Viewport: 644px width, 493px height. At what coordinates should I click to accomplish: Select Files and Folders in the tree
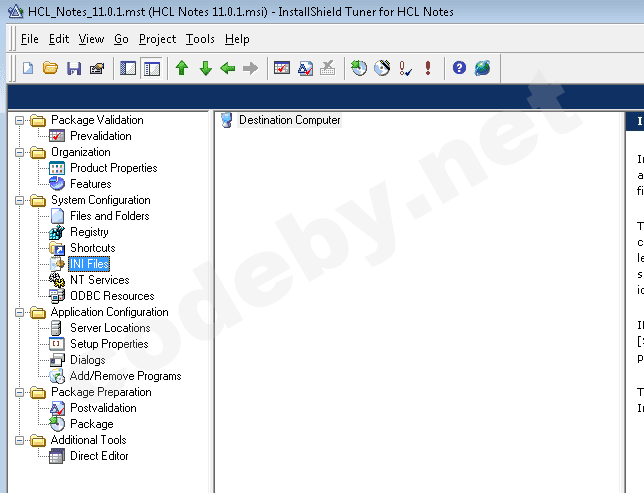(110, 216)
